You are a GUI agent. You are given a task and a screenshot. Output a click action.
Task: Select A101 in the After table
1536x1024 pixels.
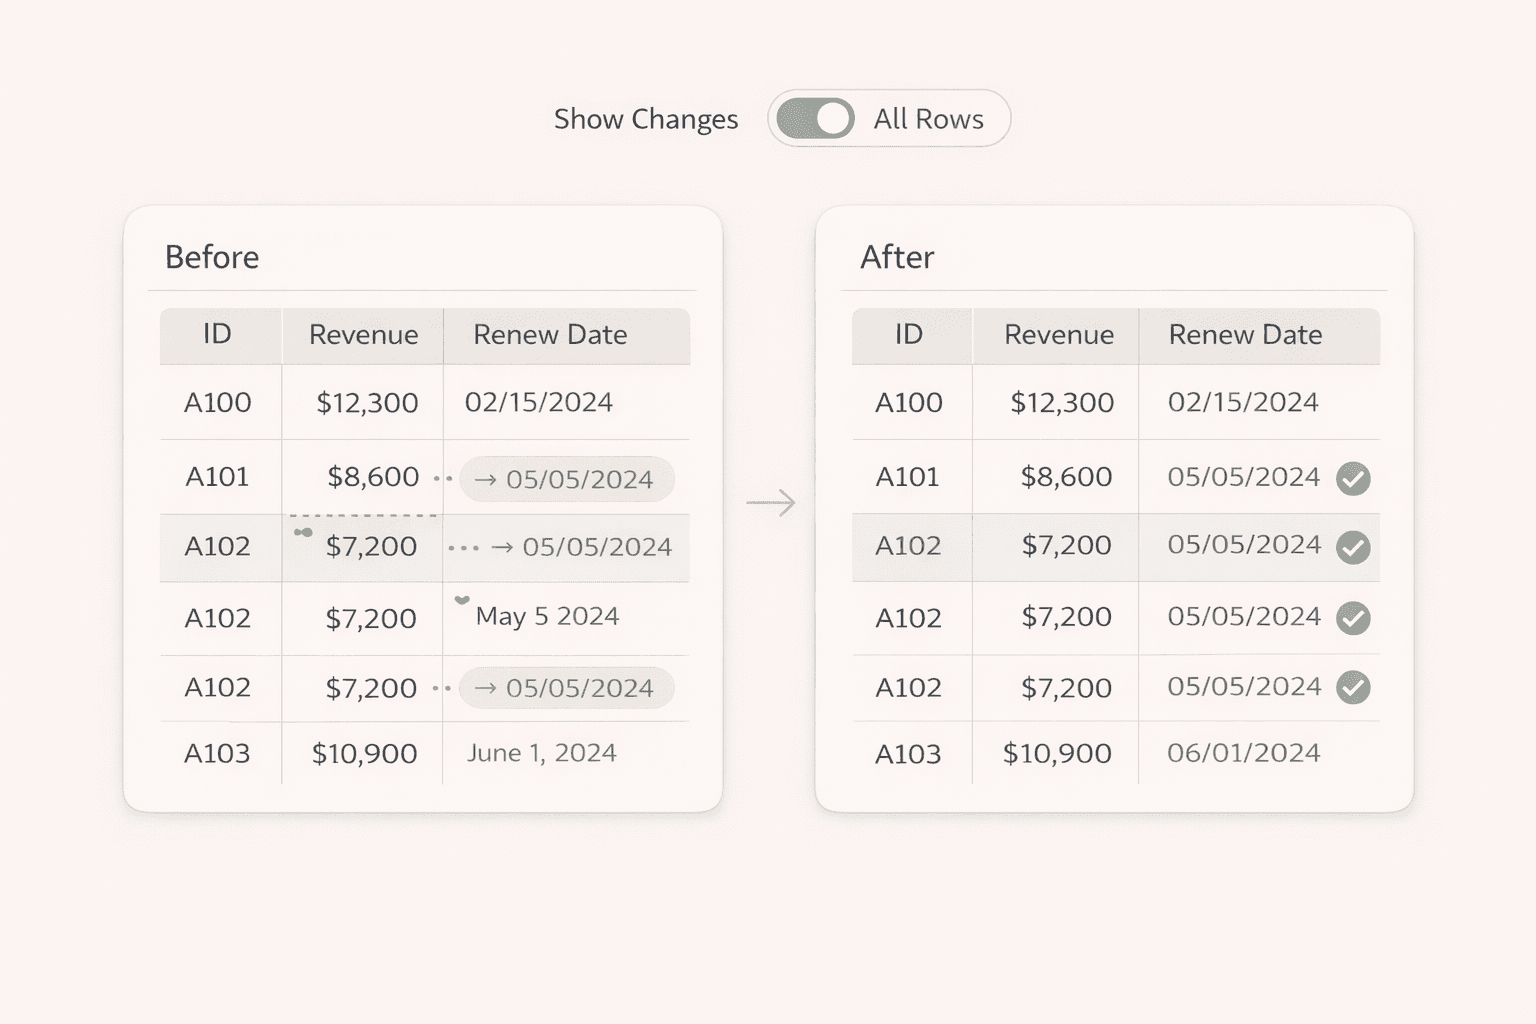(x=908, y=477)
